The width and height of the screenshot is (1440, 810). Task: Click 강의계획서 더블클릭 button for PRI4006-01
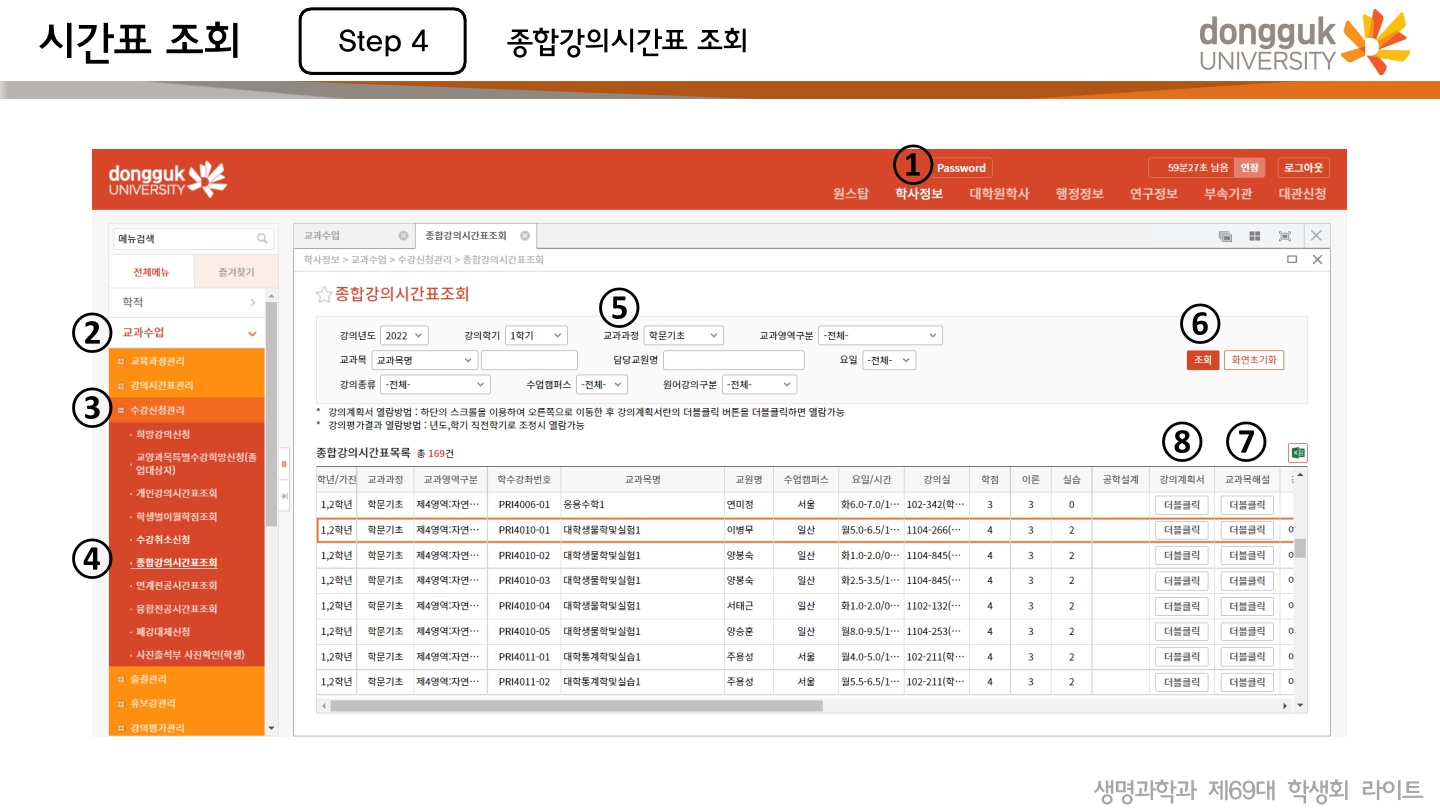click(x=1182, y=505)
